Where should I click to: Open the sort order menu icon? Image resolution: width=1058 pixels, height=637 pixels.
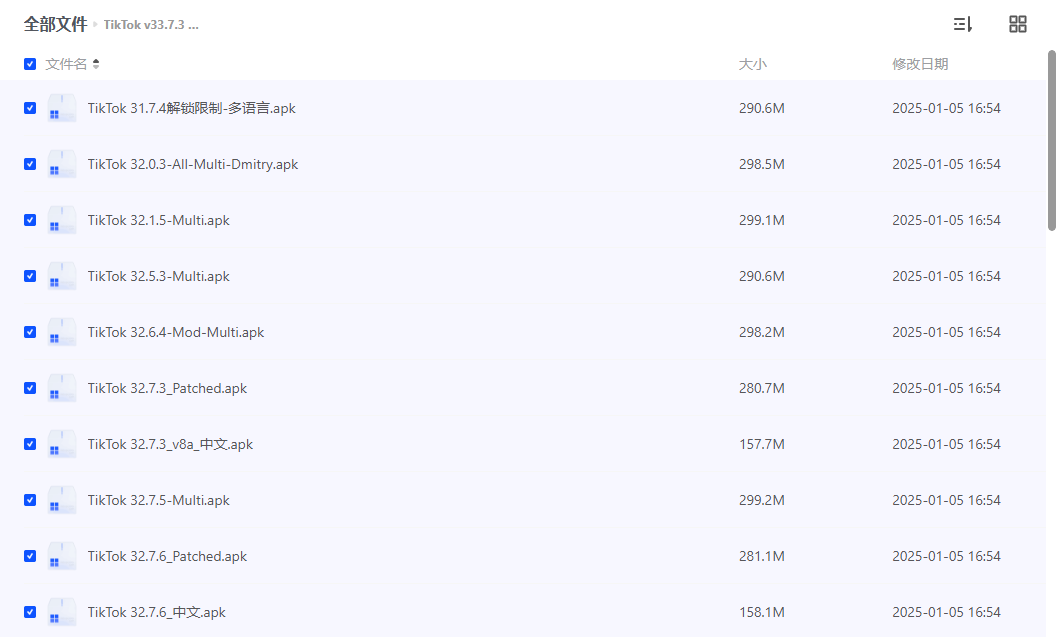tap(963, 24)
